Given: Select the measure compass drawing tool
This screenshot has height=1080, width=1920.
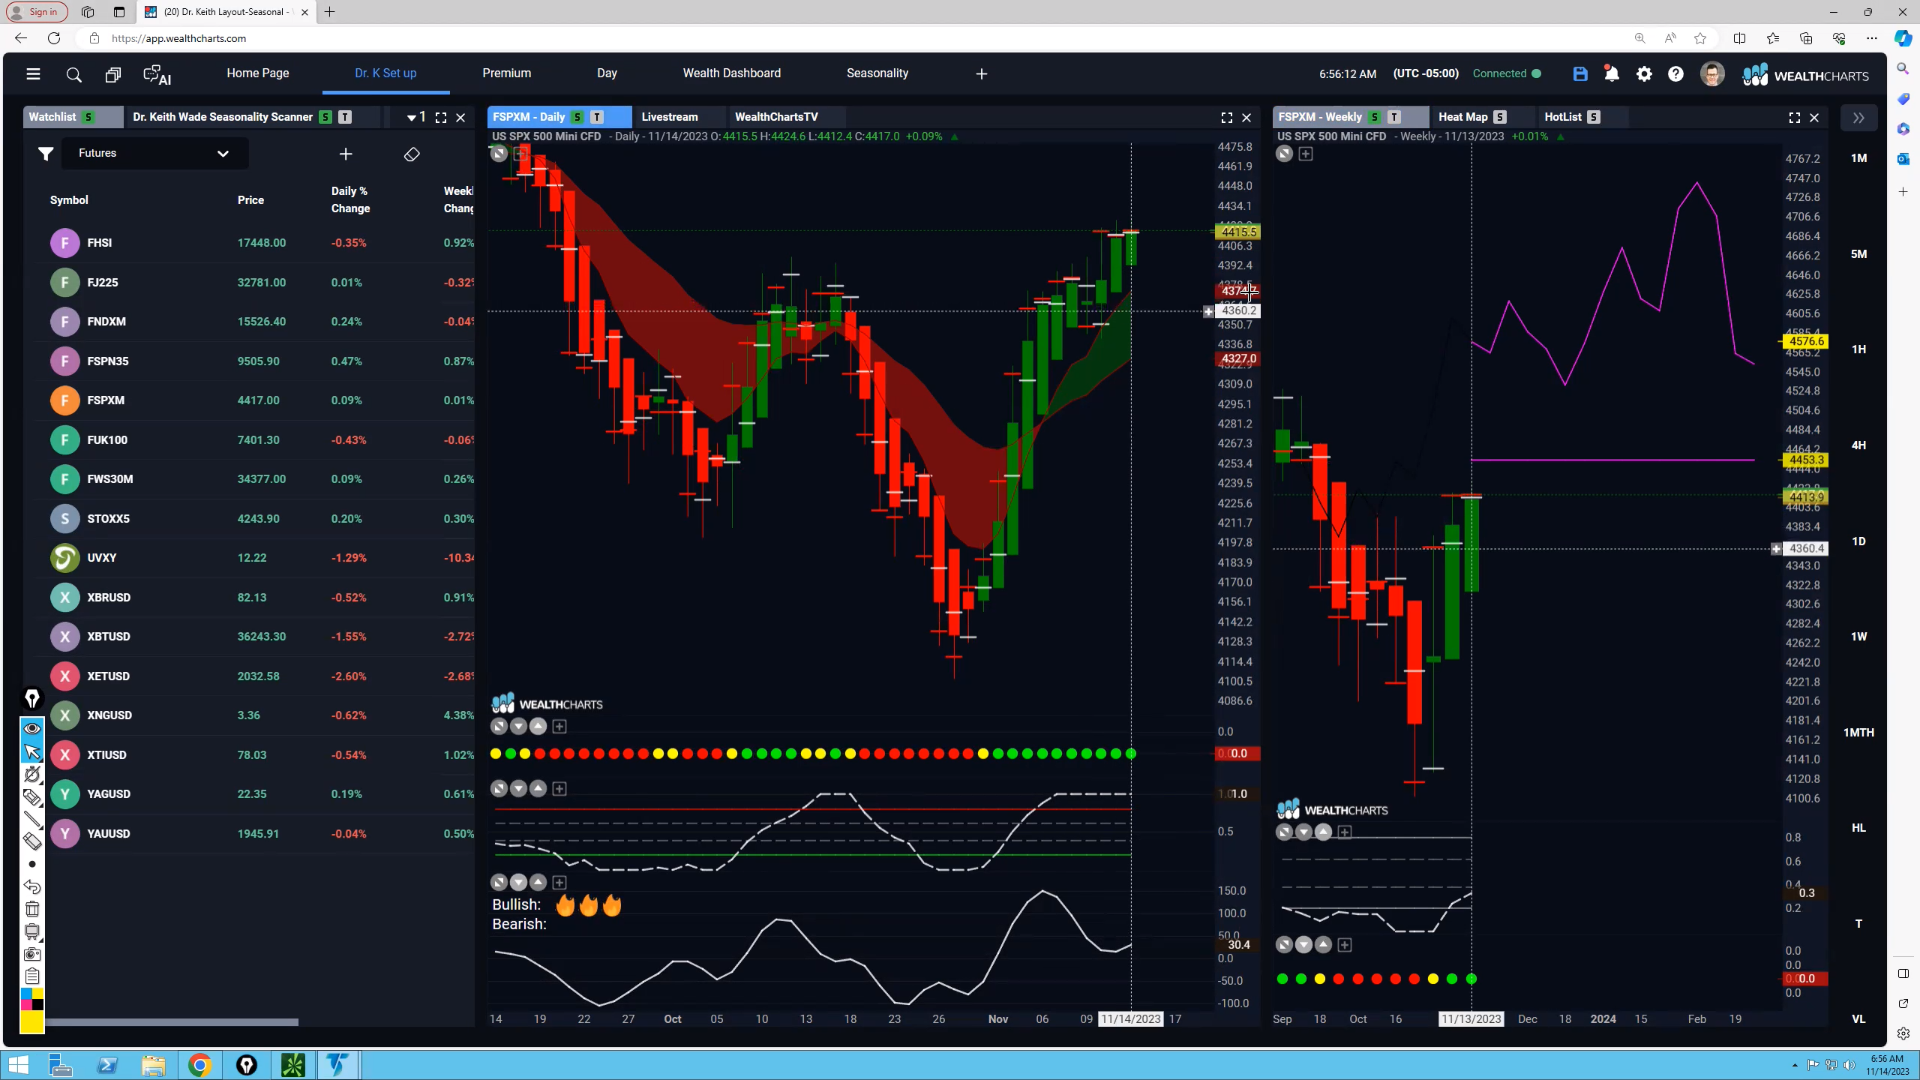Looking at the screenshot, I should [x=32, y=774].
